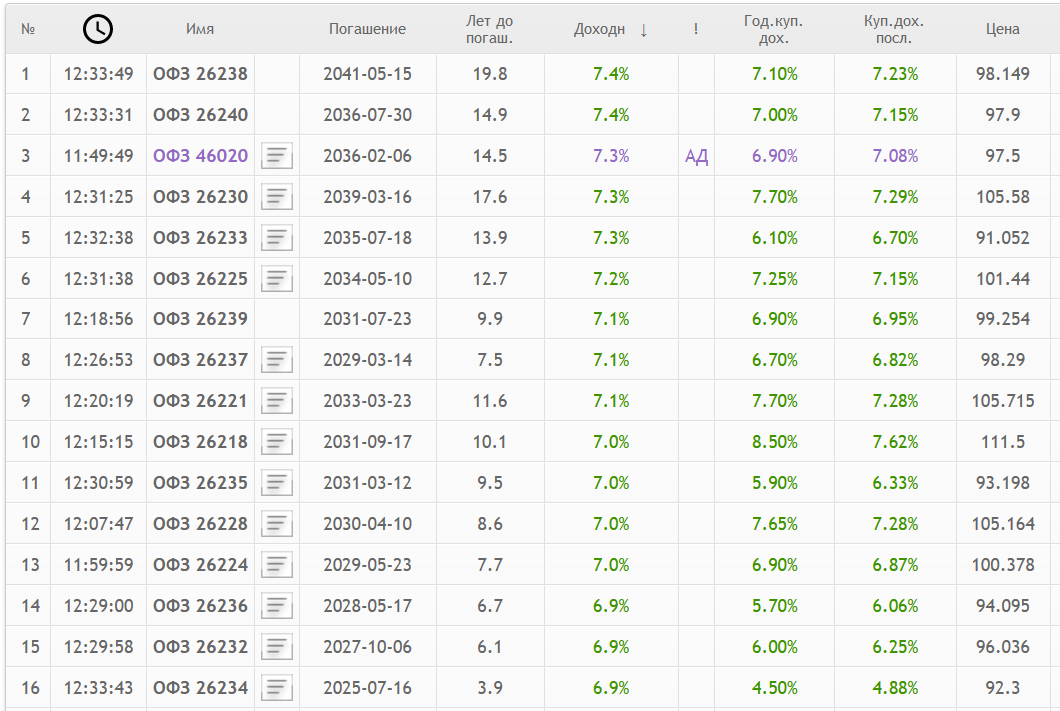This screenshot has width=1060, height=711.
Task: Click the exclamation mark column header
Action: 696,29
